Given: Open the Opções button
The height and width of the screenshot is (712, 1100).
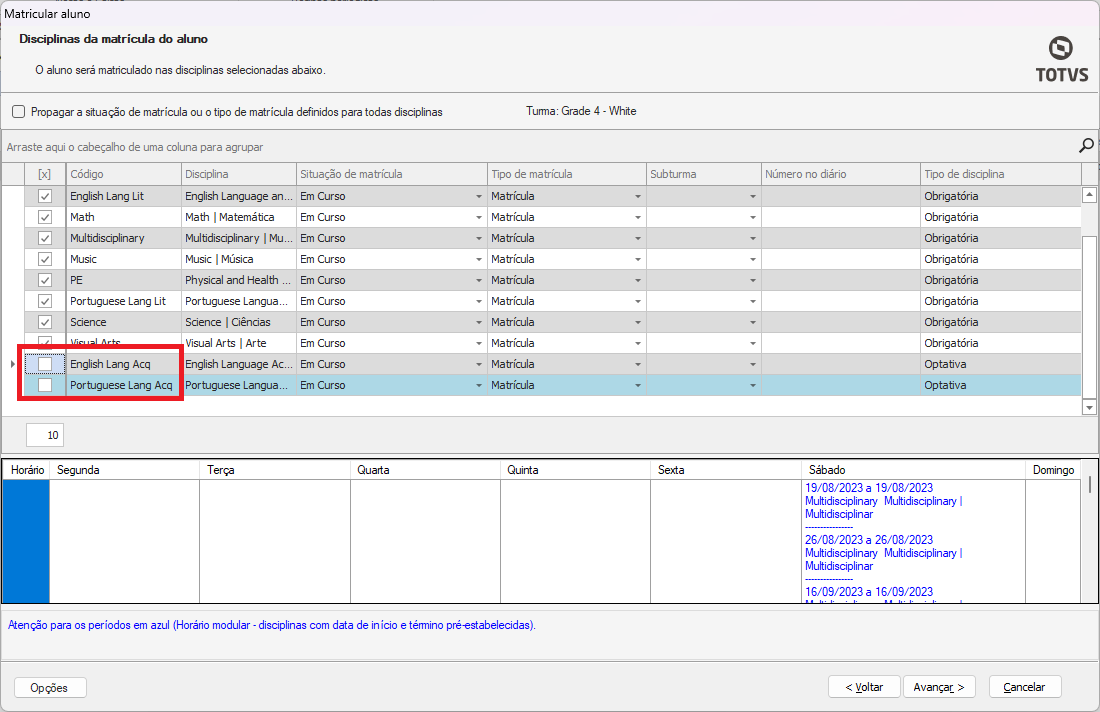Looking at the screenshot, I should tap(50, 687).
